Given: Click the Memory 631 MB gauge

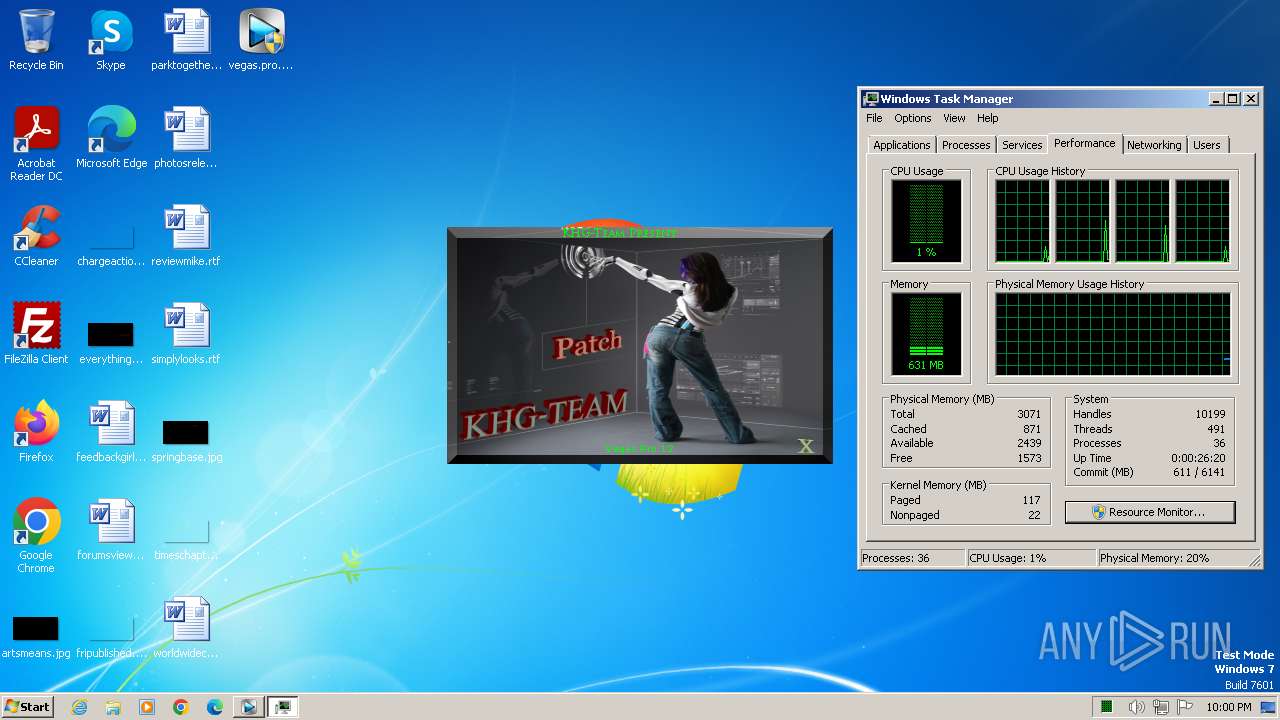Looking at the screenshot, I should click(926, 334).
